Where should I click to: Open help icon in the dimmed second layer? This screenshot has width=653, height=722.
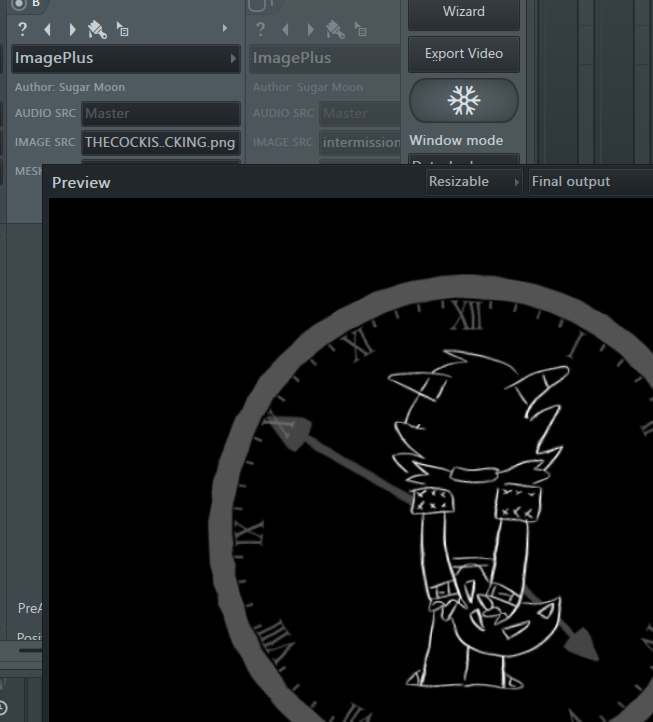click(260, 30)
